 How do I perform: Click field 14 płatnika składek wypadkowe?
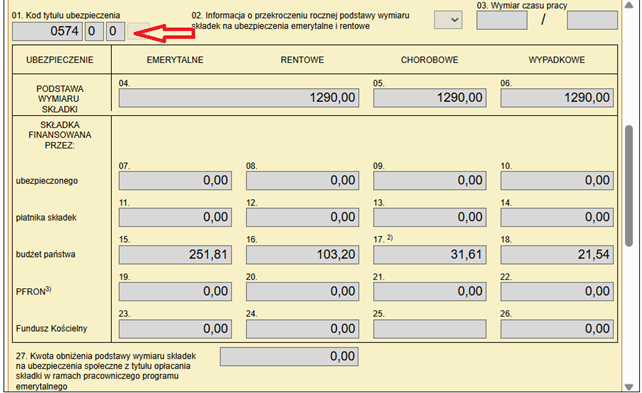(x=557, y=217)
